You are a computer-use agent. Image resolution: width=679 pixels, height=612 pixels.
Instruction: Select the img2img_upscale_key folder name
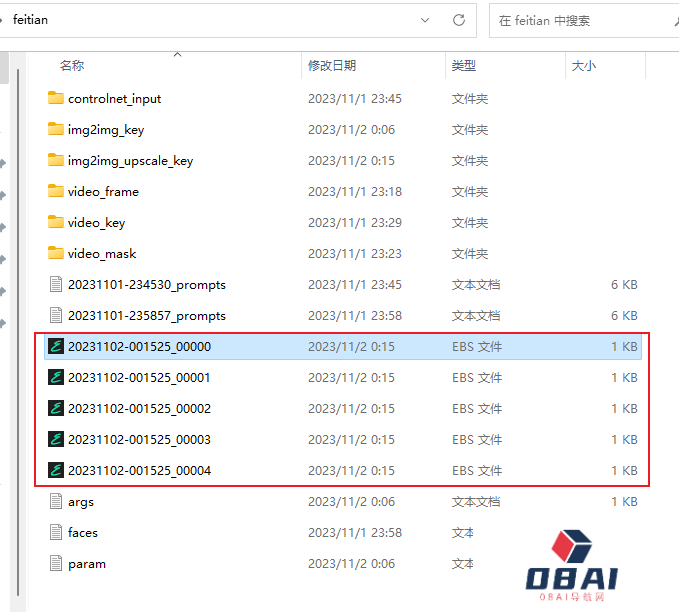point(130,160)
